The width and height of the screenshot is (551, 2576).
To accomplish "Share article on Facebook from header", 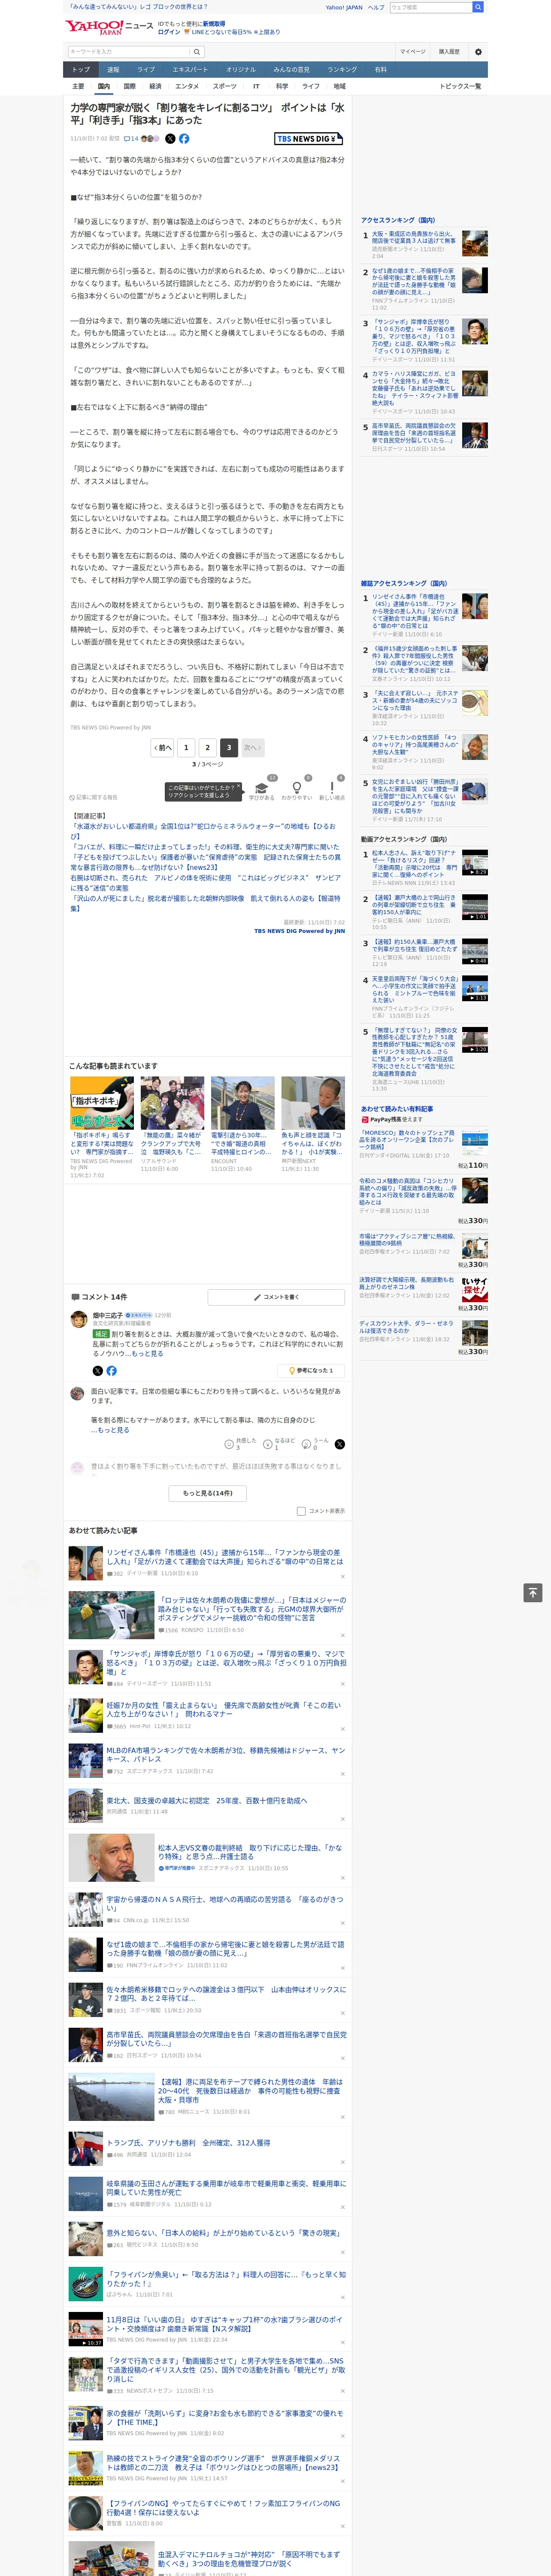I will coord(184,139).
